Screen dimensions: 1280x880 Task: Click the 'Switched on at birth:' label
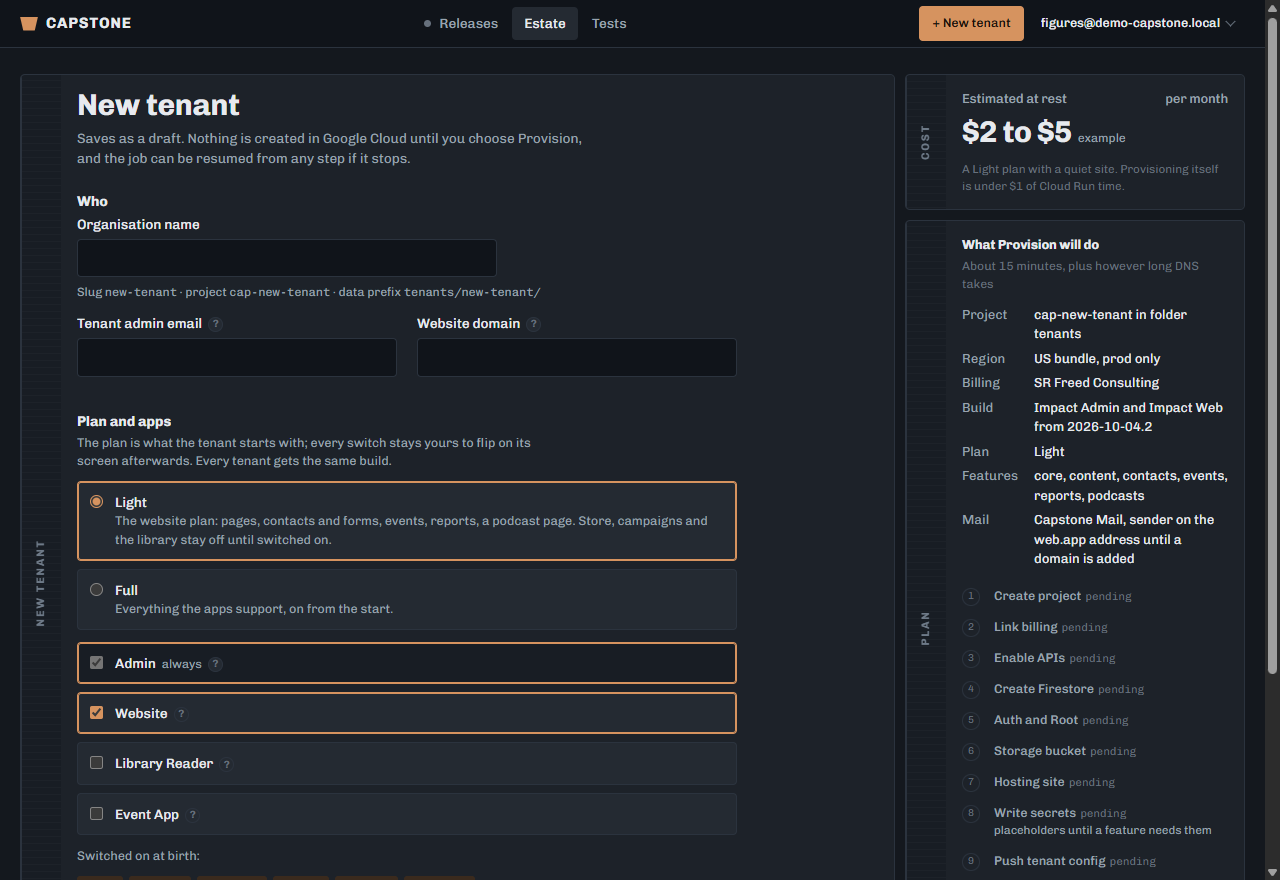(x=138, y=856)
